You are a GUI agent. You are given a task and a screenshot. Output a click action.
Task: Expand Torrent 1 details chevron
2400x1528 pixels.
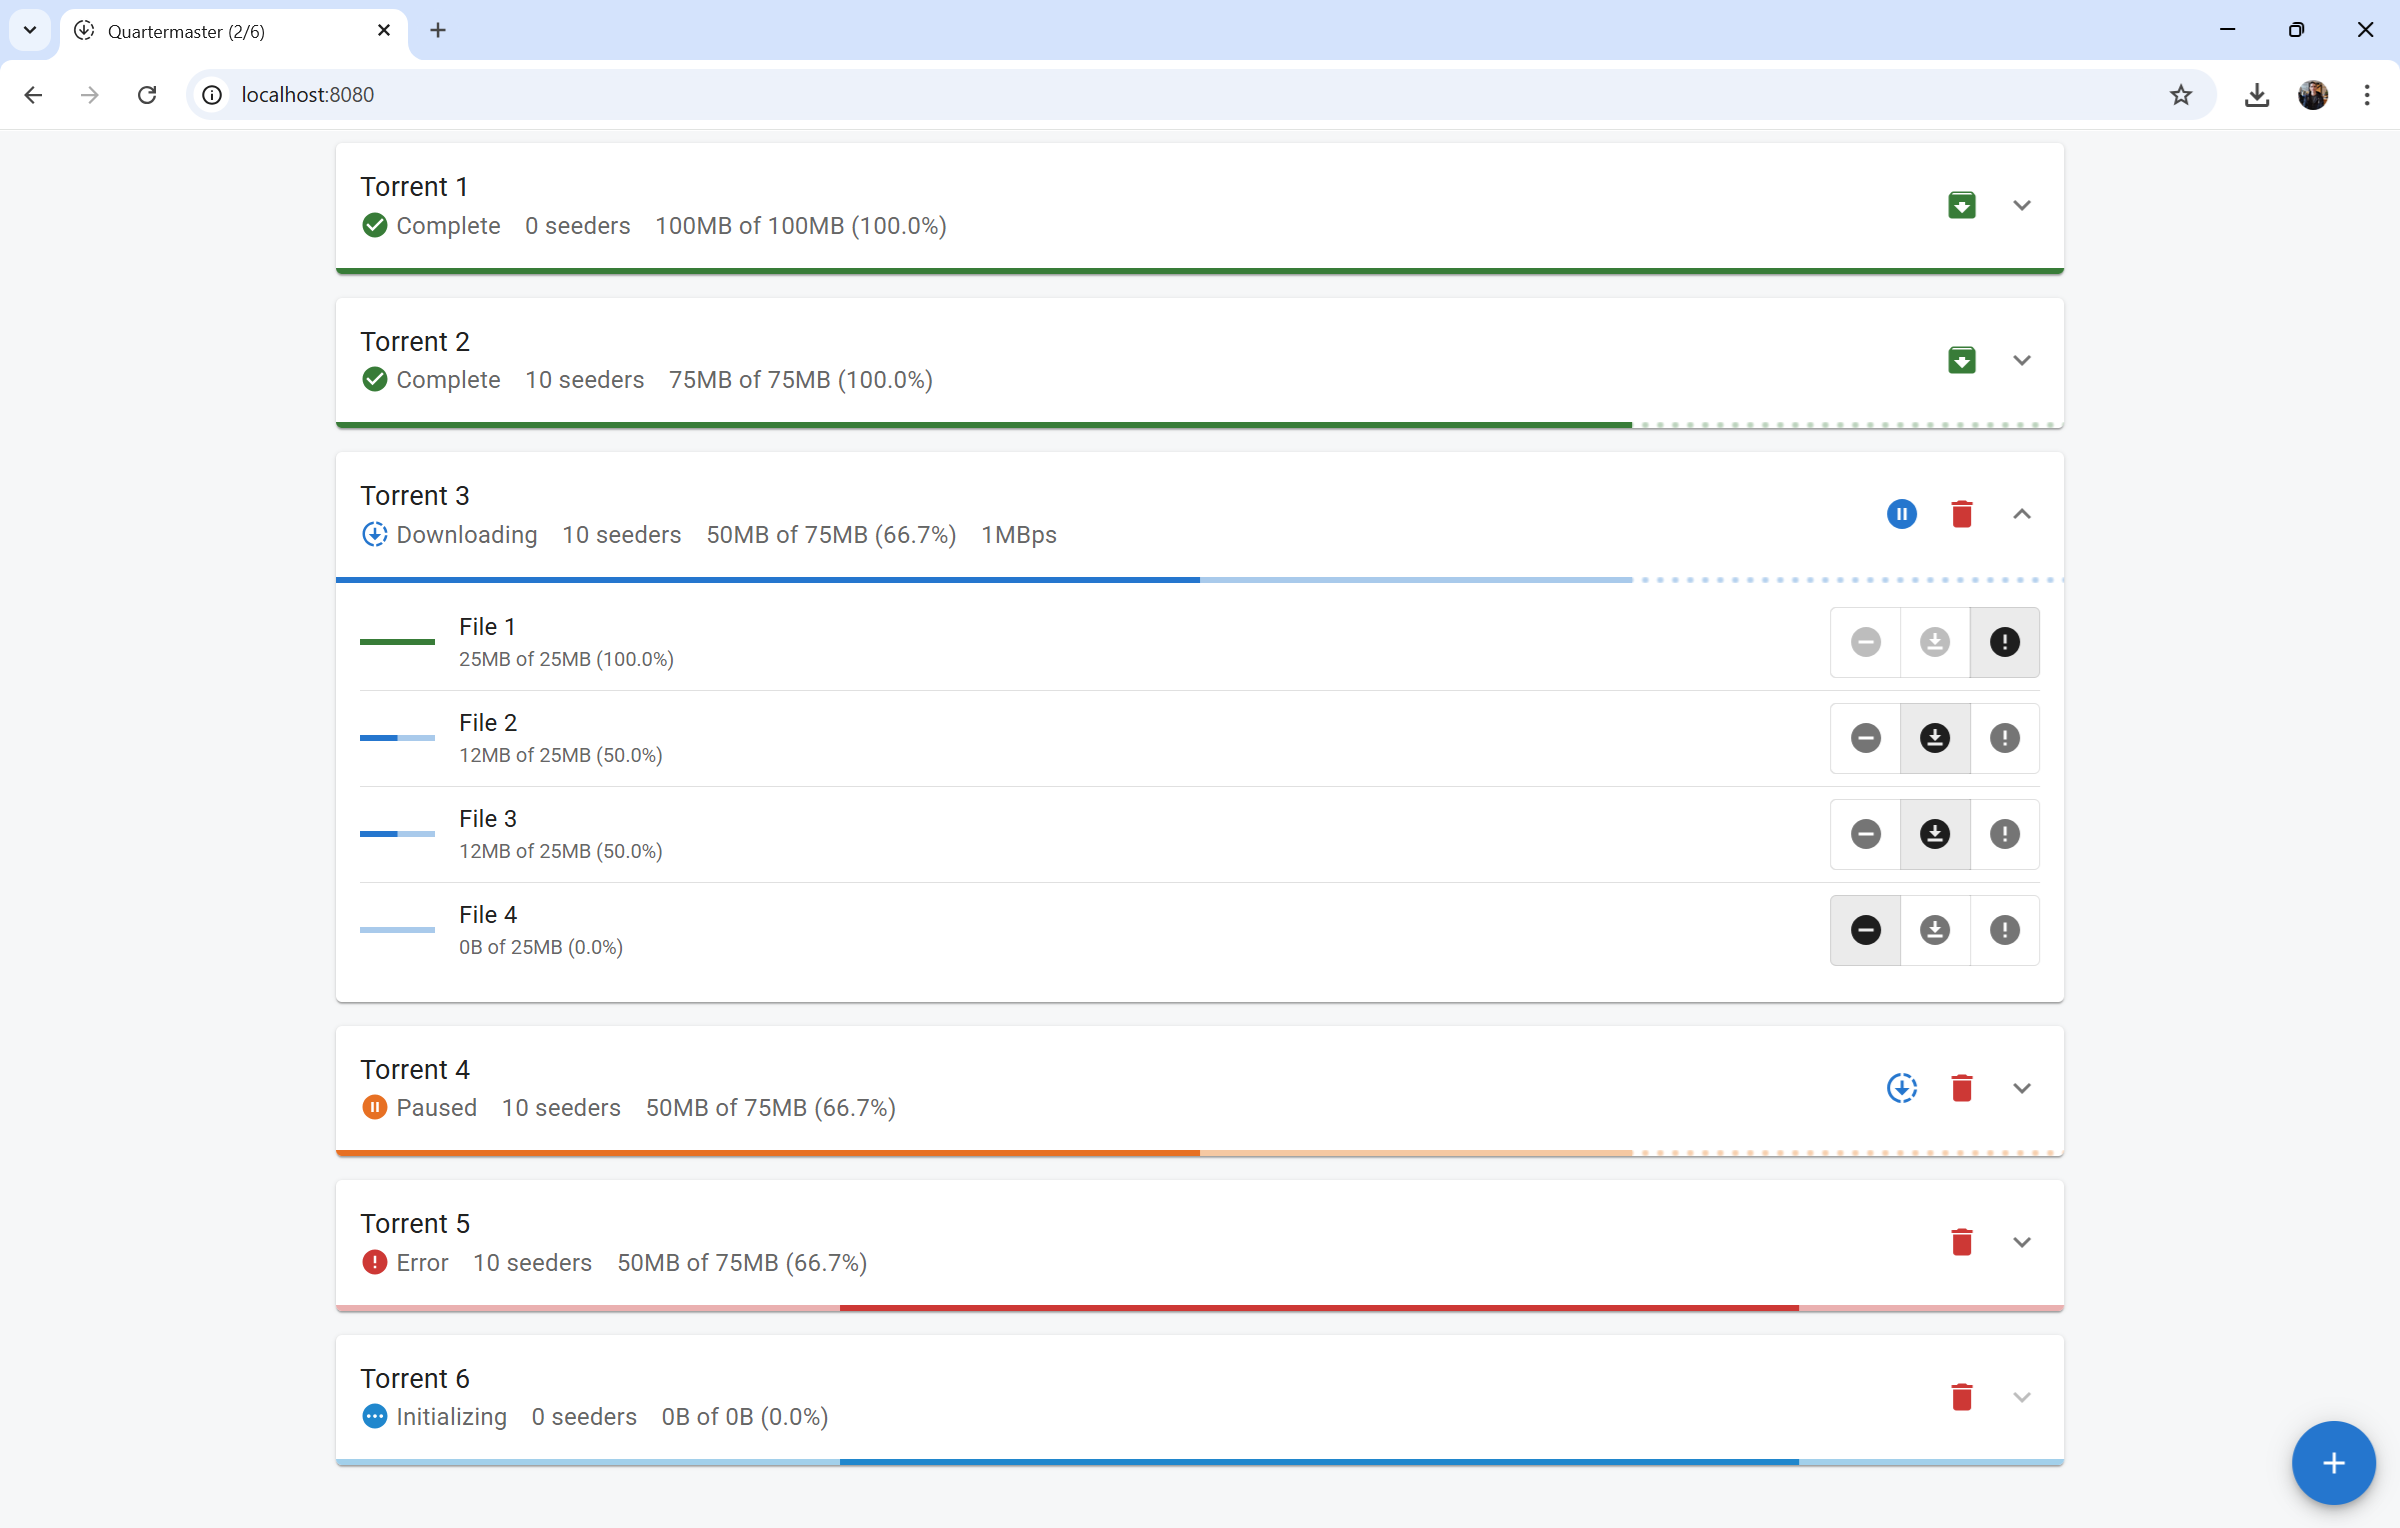coord(2021,205)
